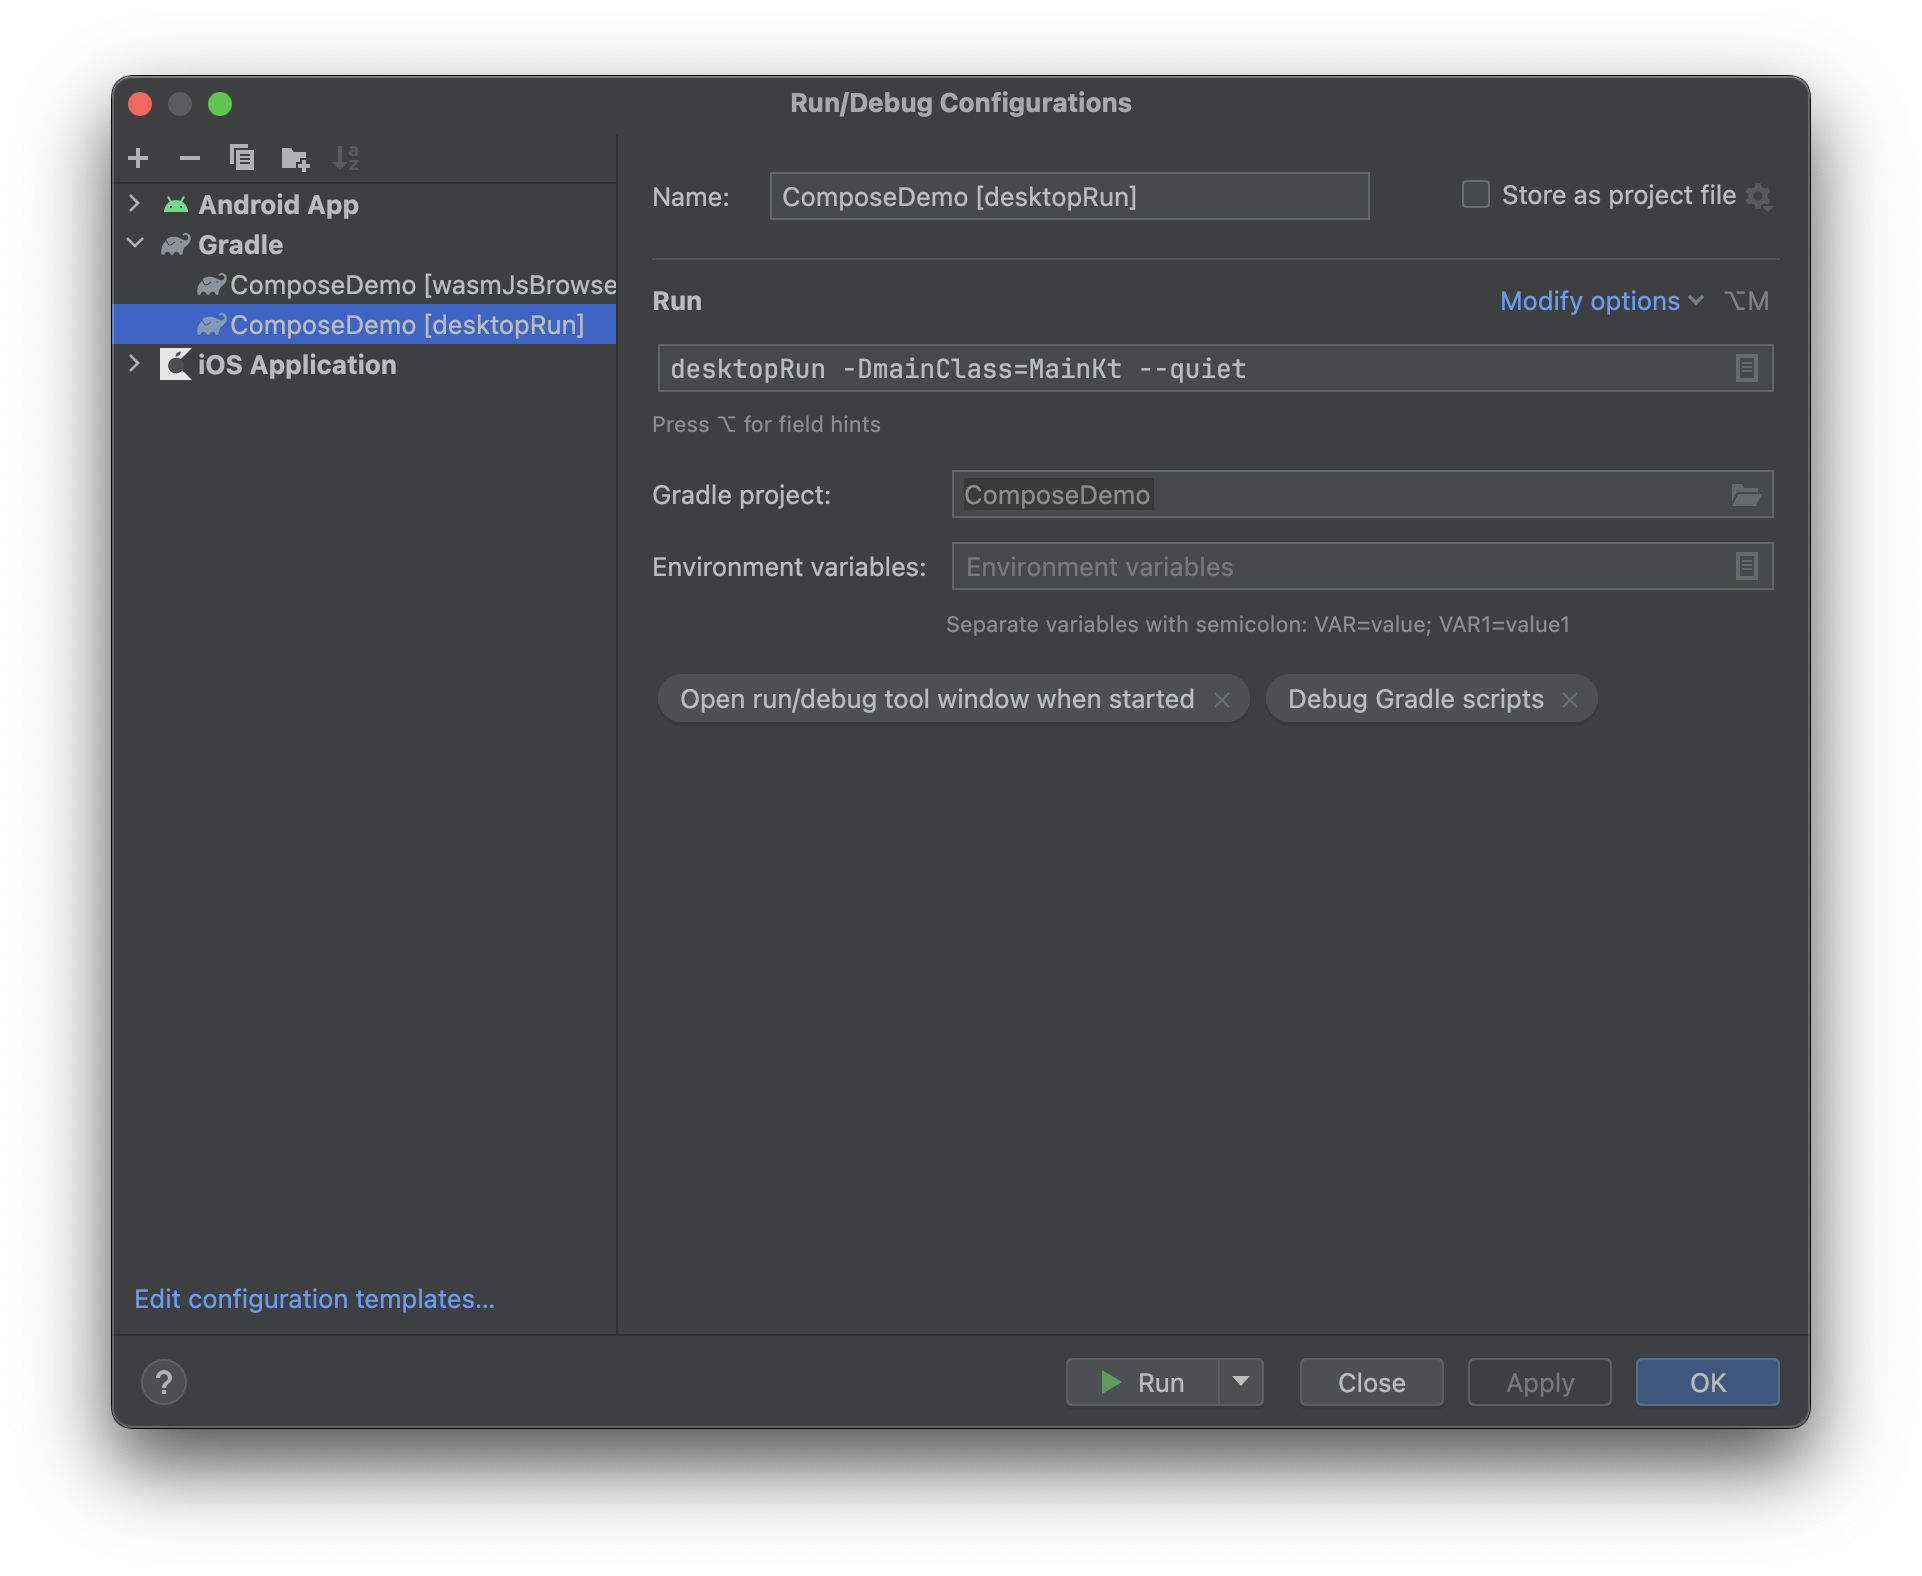The height and width of the screenshot is (1576, 1922).
Task: Expand the Android App tree node
Action: pos(135,204)
